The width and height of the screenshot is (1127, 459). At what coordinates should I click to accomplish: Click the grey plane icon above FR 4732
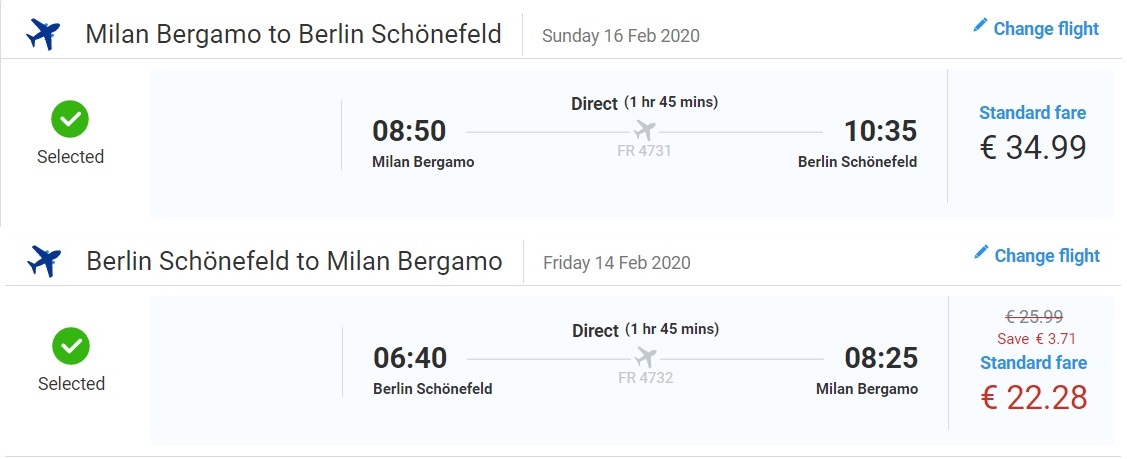[x=645, y=358]
